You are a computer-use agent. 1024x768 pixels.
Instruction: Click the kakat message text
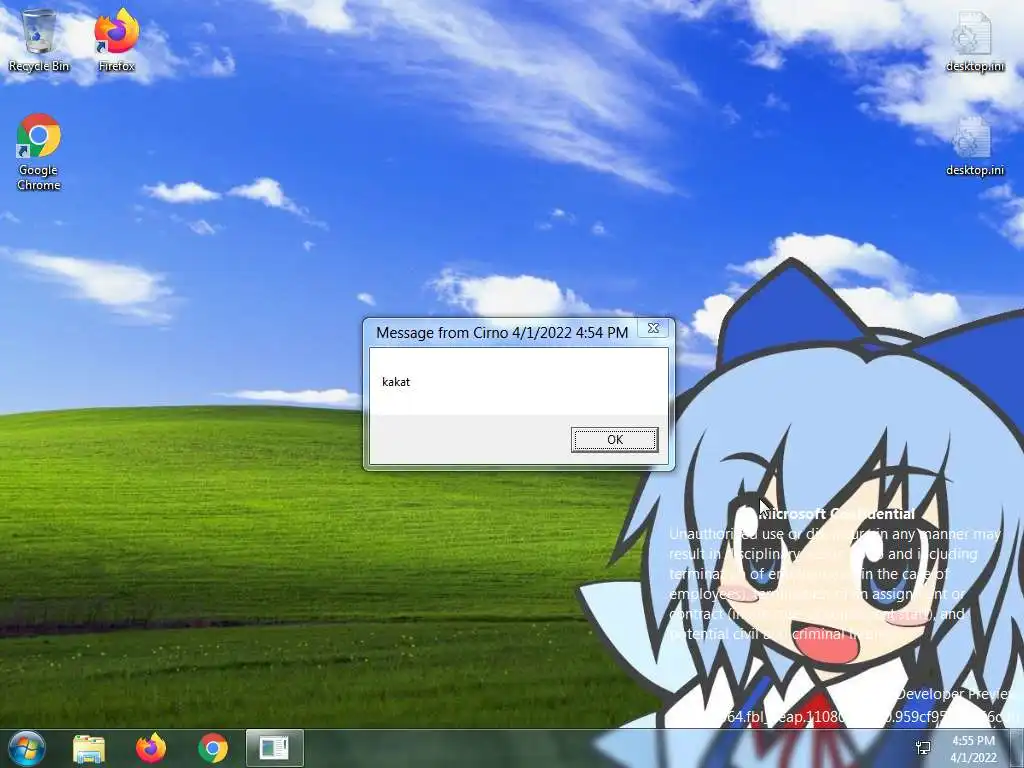point(396,382)
